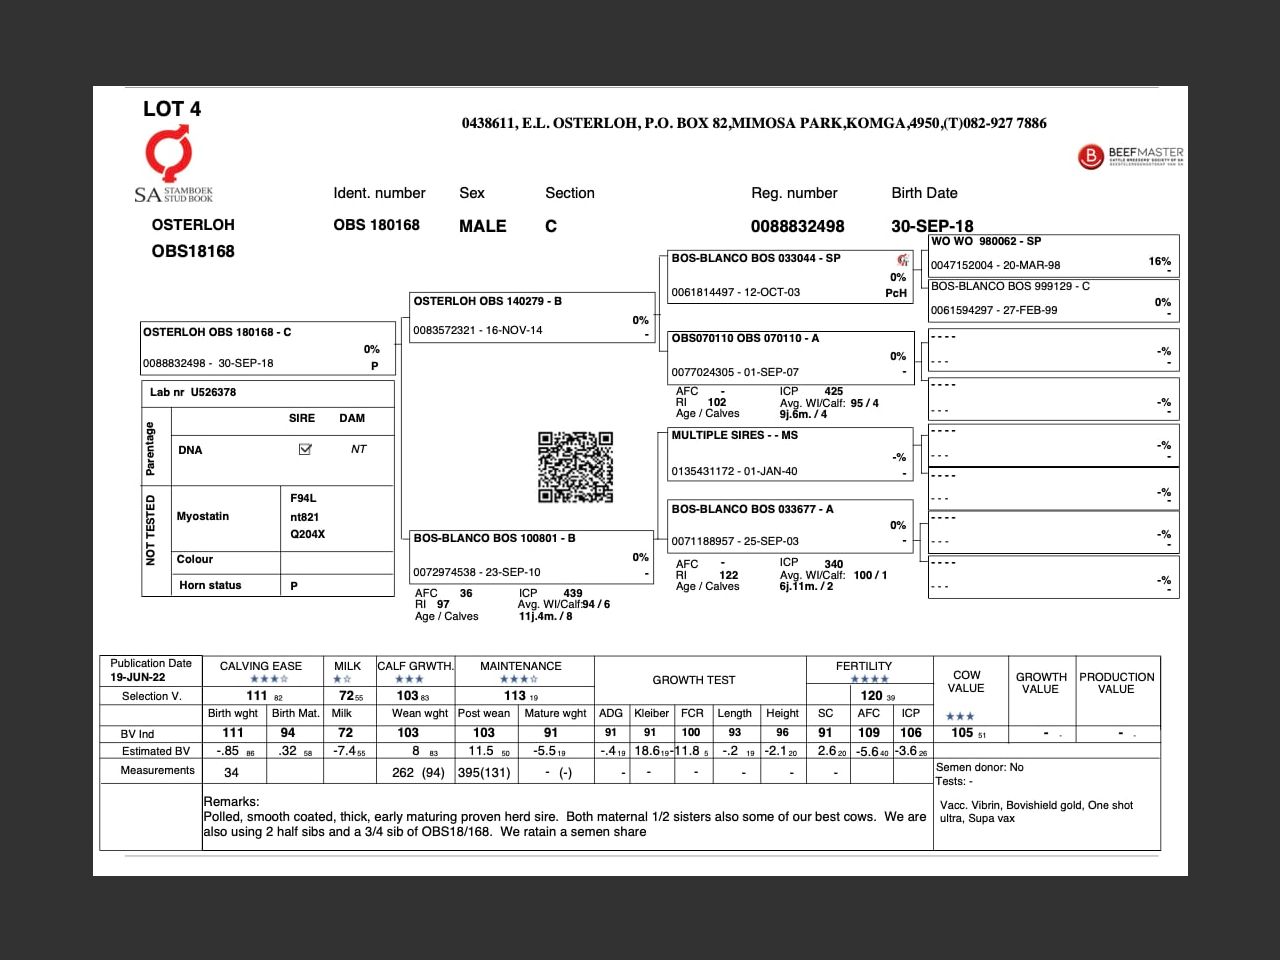Click the Calf Growth star rating

tap(409, 679)
